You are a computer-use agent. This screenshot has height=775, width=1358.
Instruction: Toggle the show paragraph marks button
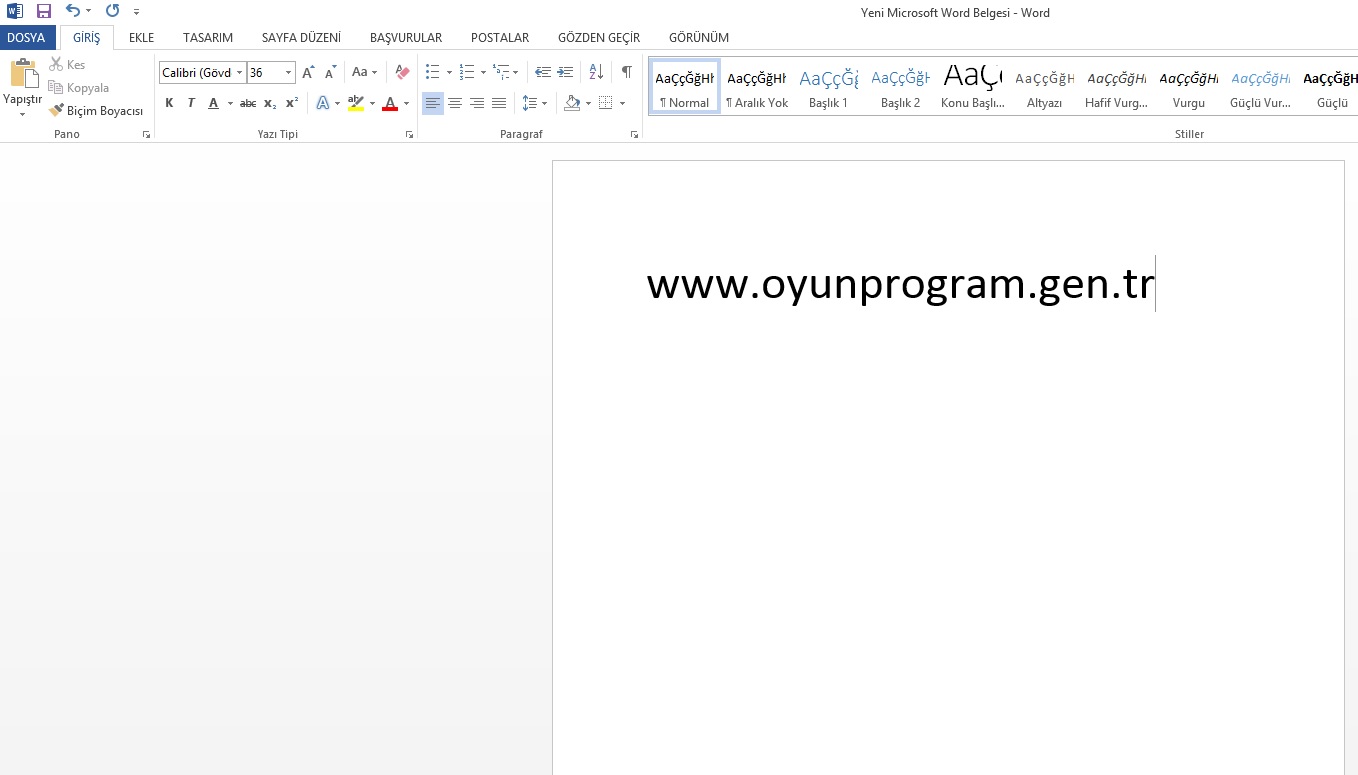(x=626, y=72)
